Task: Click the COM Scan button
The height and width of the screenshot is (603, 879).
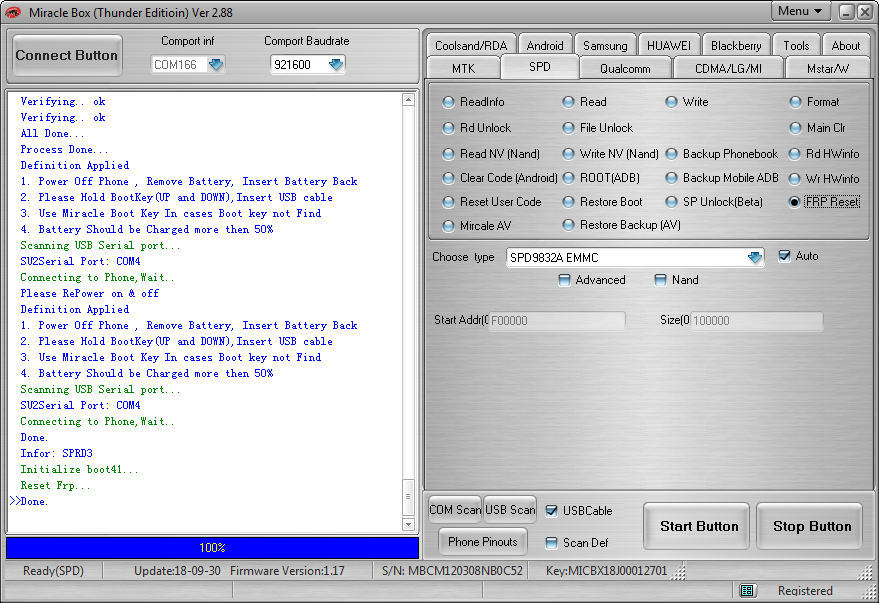Action: tap(455, 509)
